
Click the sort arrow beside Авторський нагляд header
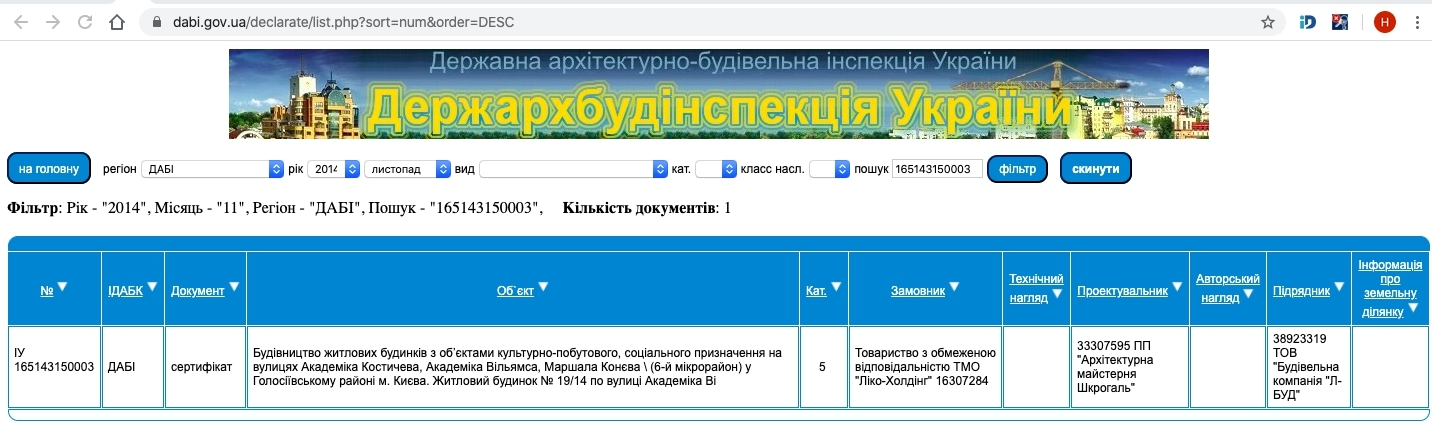coord(1248,294)
